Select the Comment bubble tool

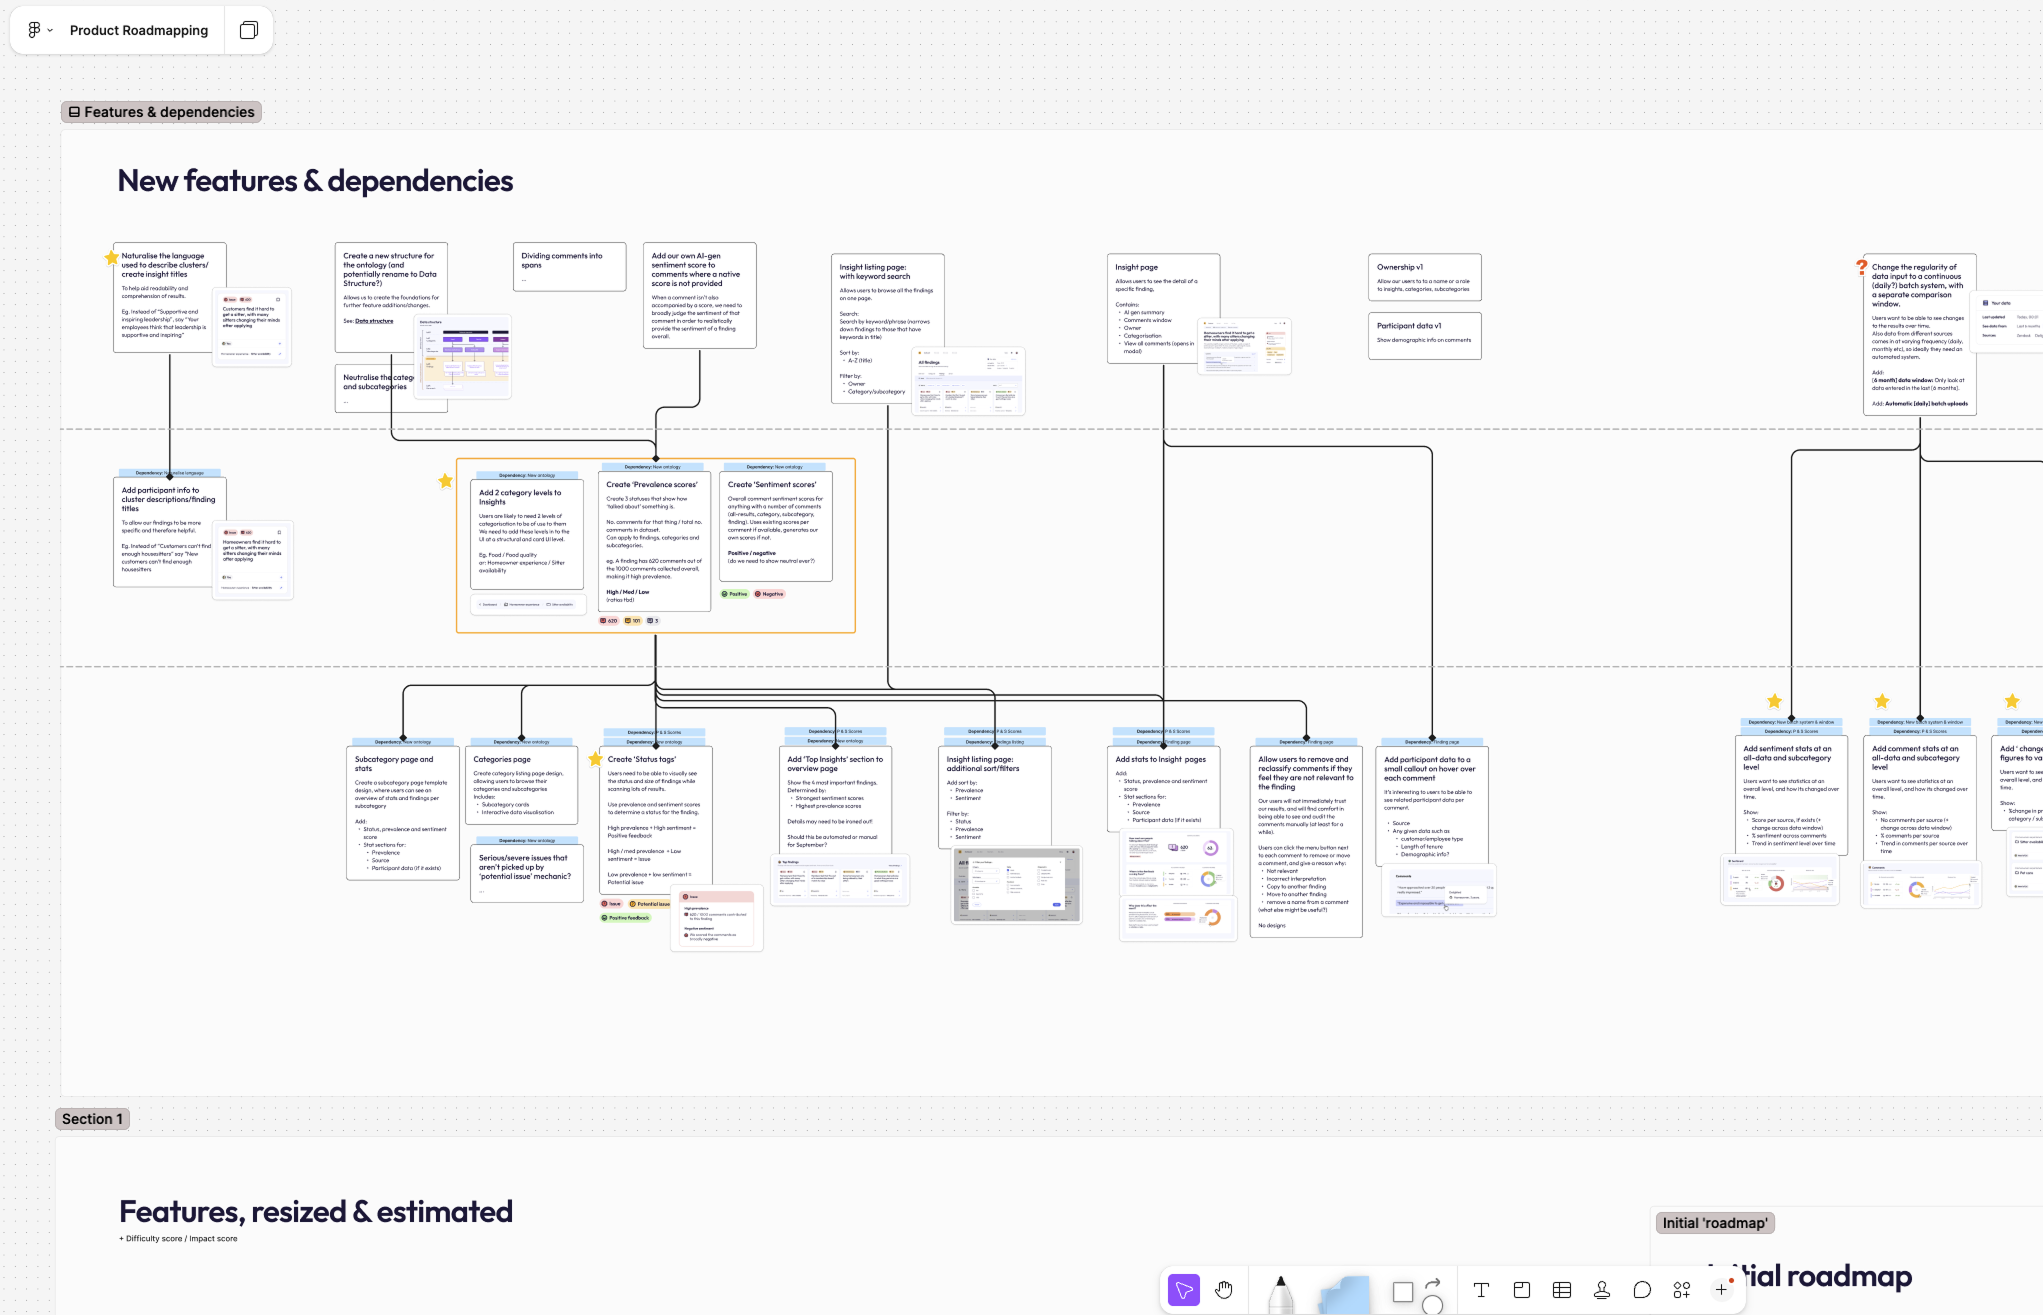[x=1642, y=1290]
